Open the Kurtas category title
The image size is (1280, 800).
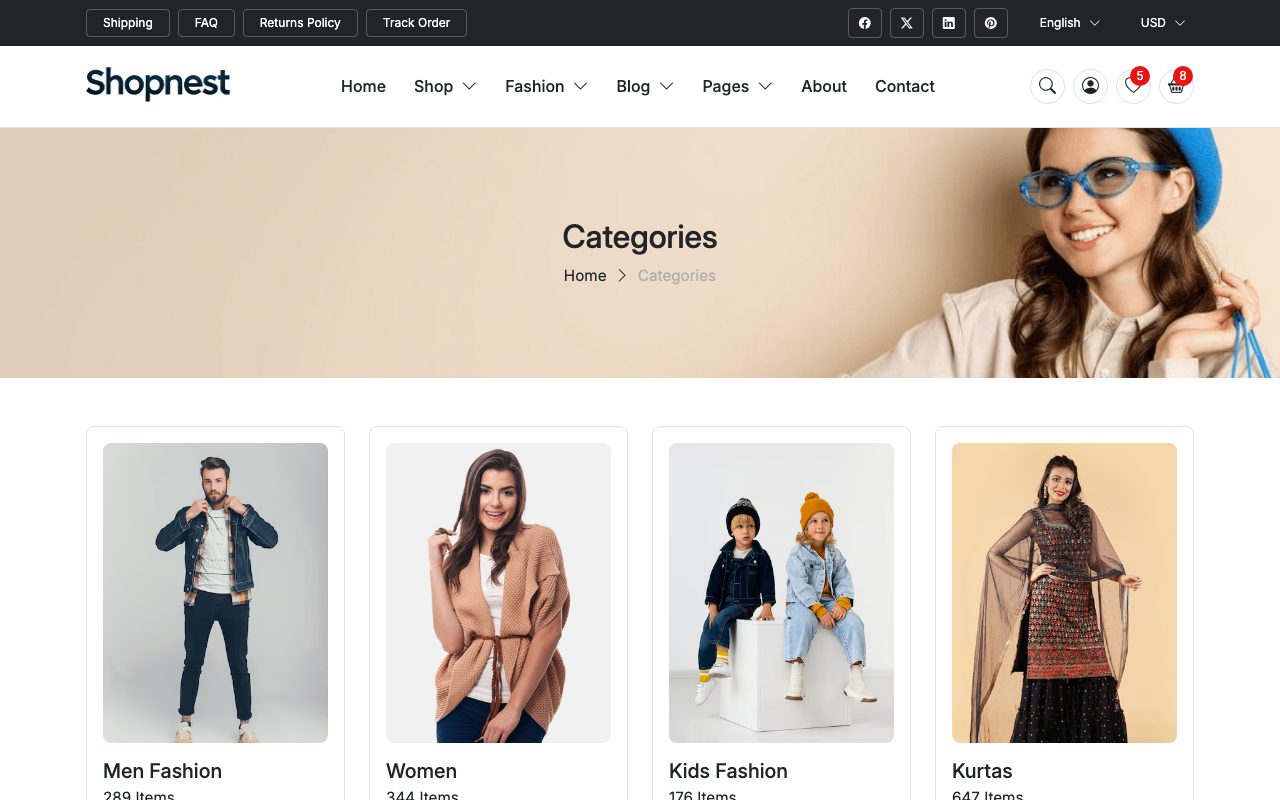(x=982, y=771)
